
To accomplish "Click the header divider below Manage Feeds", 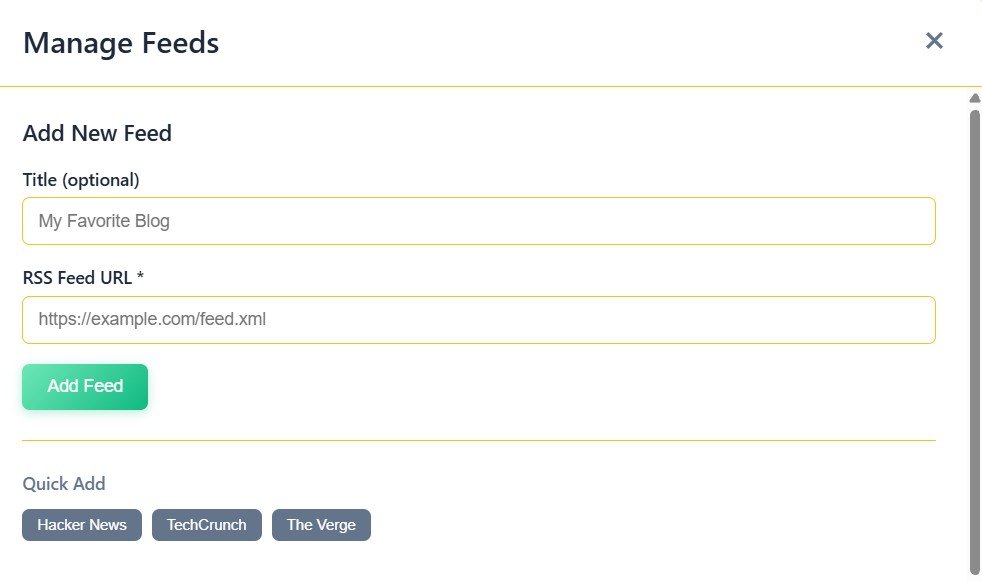I will pos(478,87).
